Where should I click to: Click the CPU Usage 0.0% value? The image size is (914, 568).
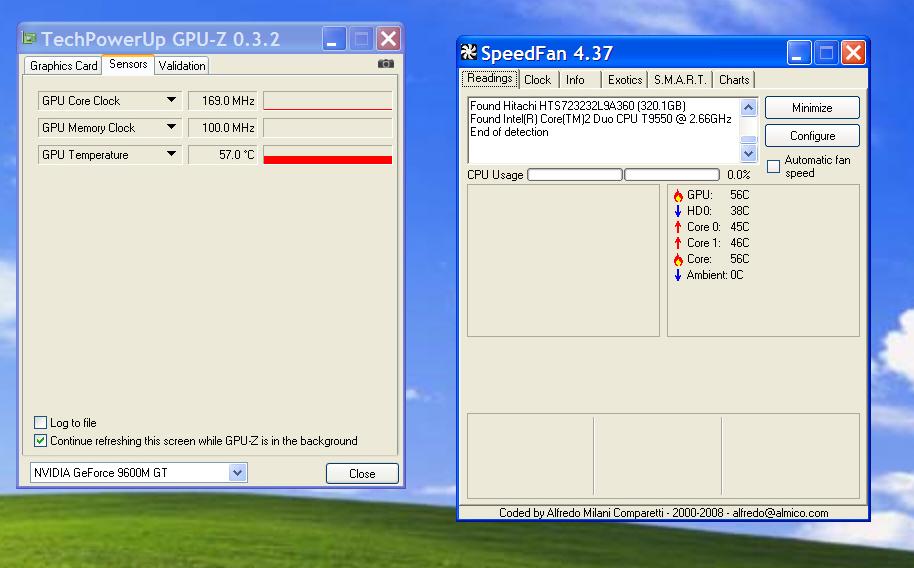pos(739,174)
